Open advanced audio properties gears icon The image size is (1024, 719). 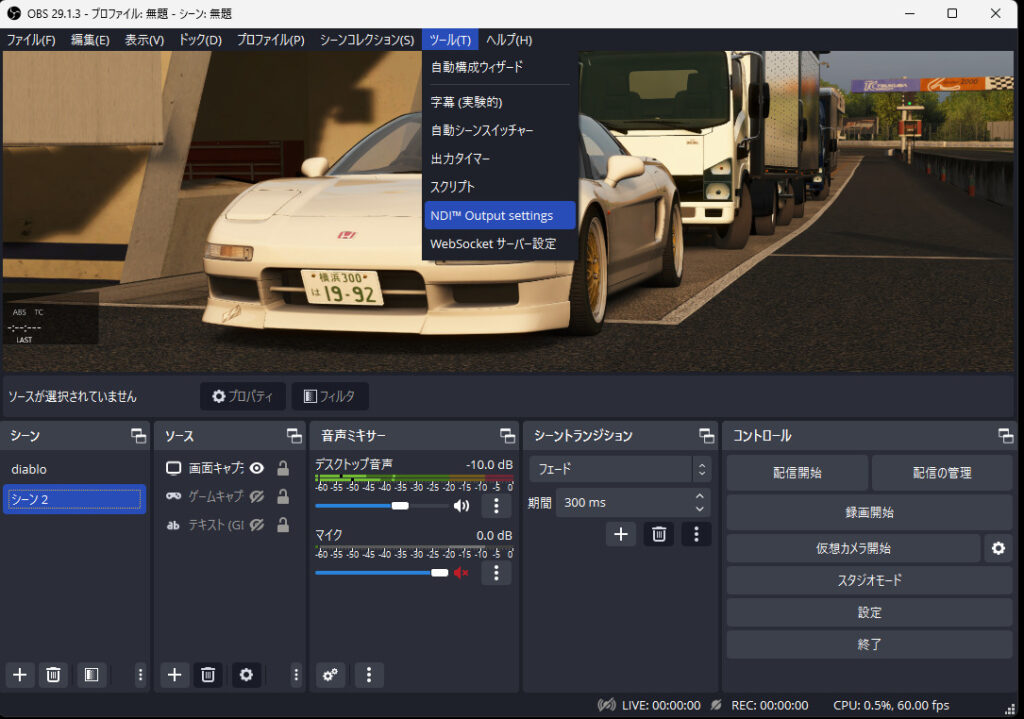coord(330,675)
